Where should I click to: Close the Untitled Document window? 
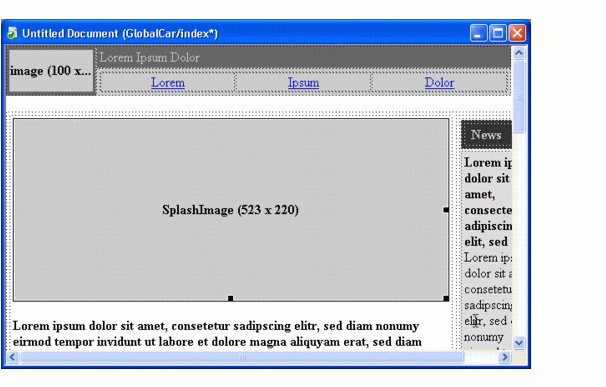517,33
